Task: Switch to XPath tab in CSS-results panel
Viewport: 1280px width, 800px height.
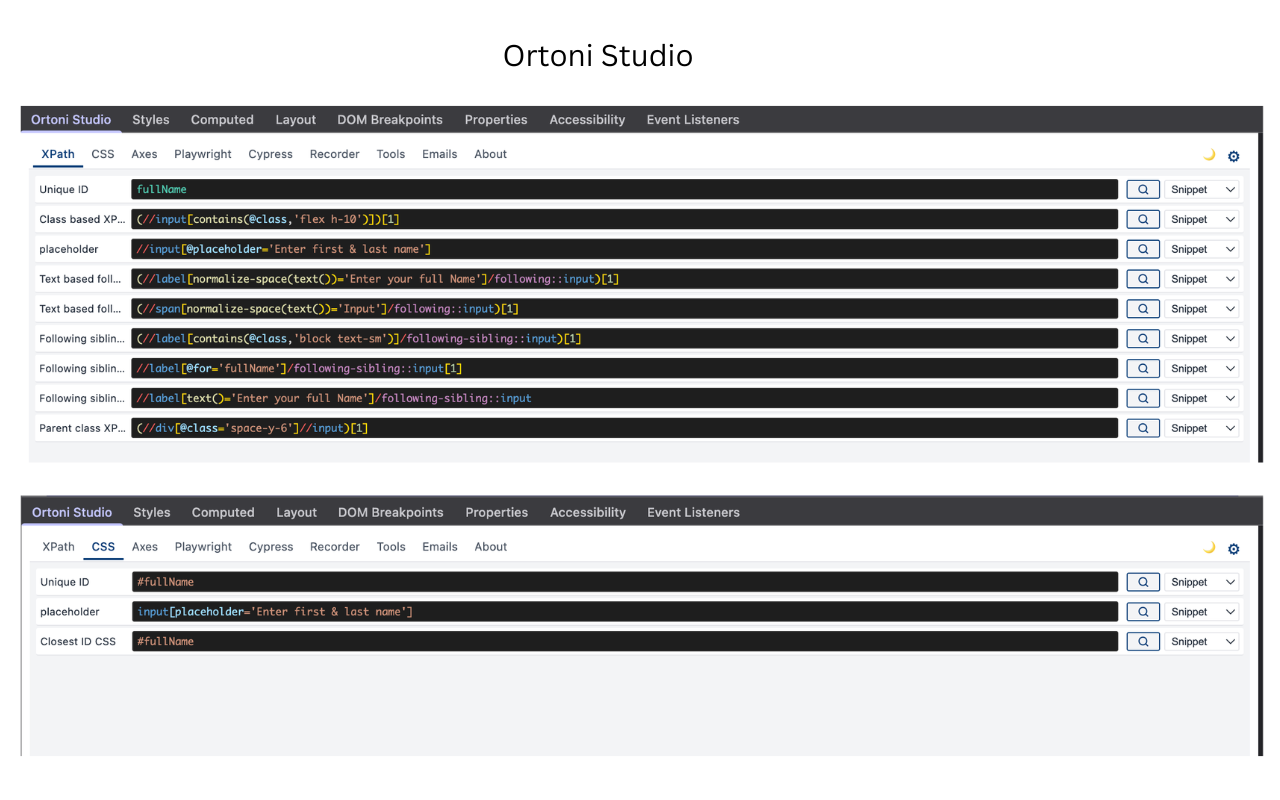Action: click(x=59, y=547)
